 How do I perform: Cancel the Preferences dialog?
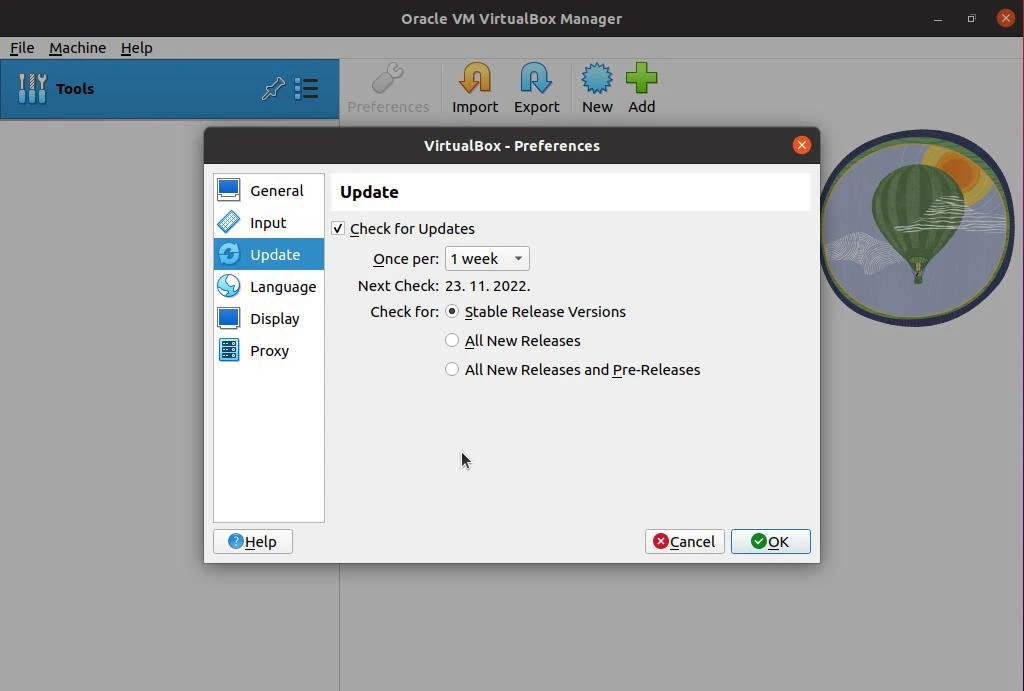[684, 541]
